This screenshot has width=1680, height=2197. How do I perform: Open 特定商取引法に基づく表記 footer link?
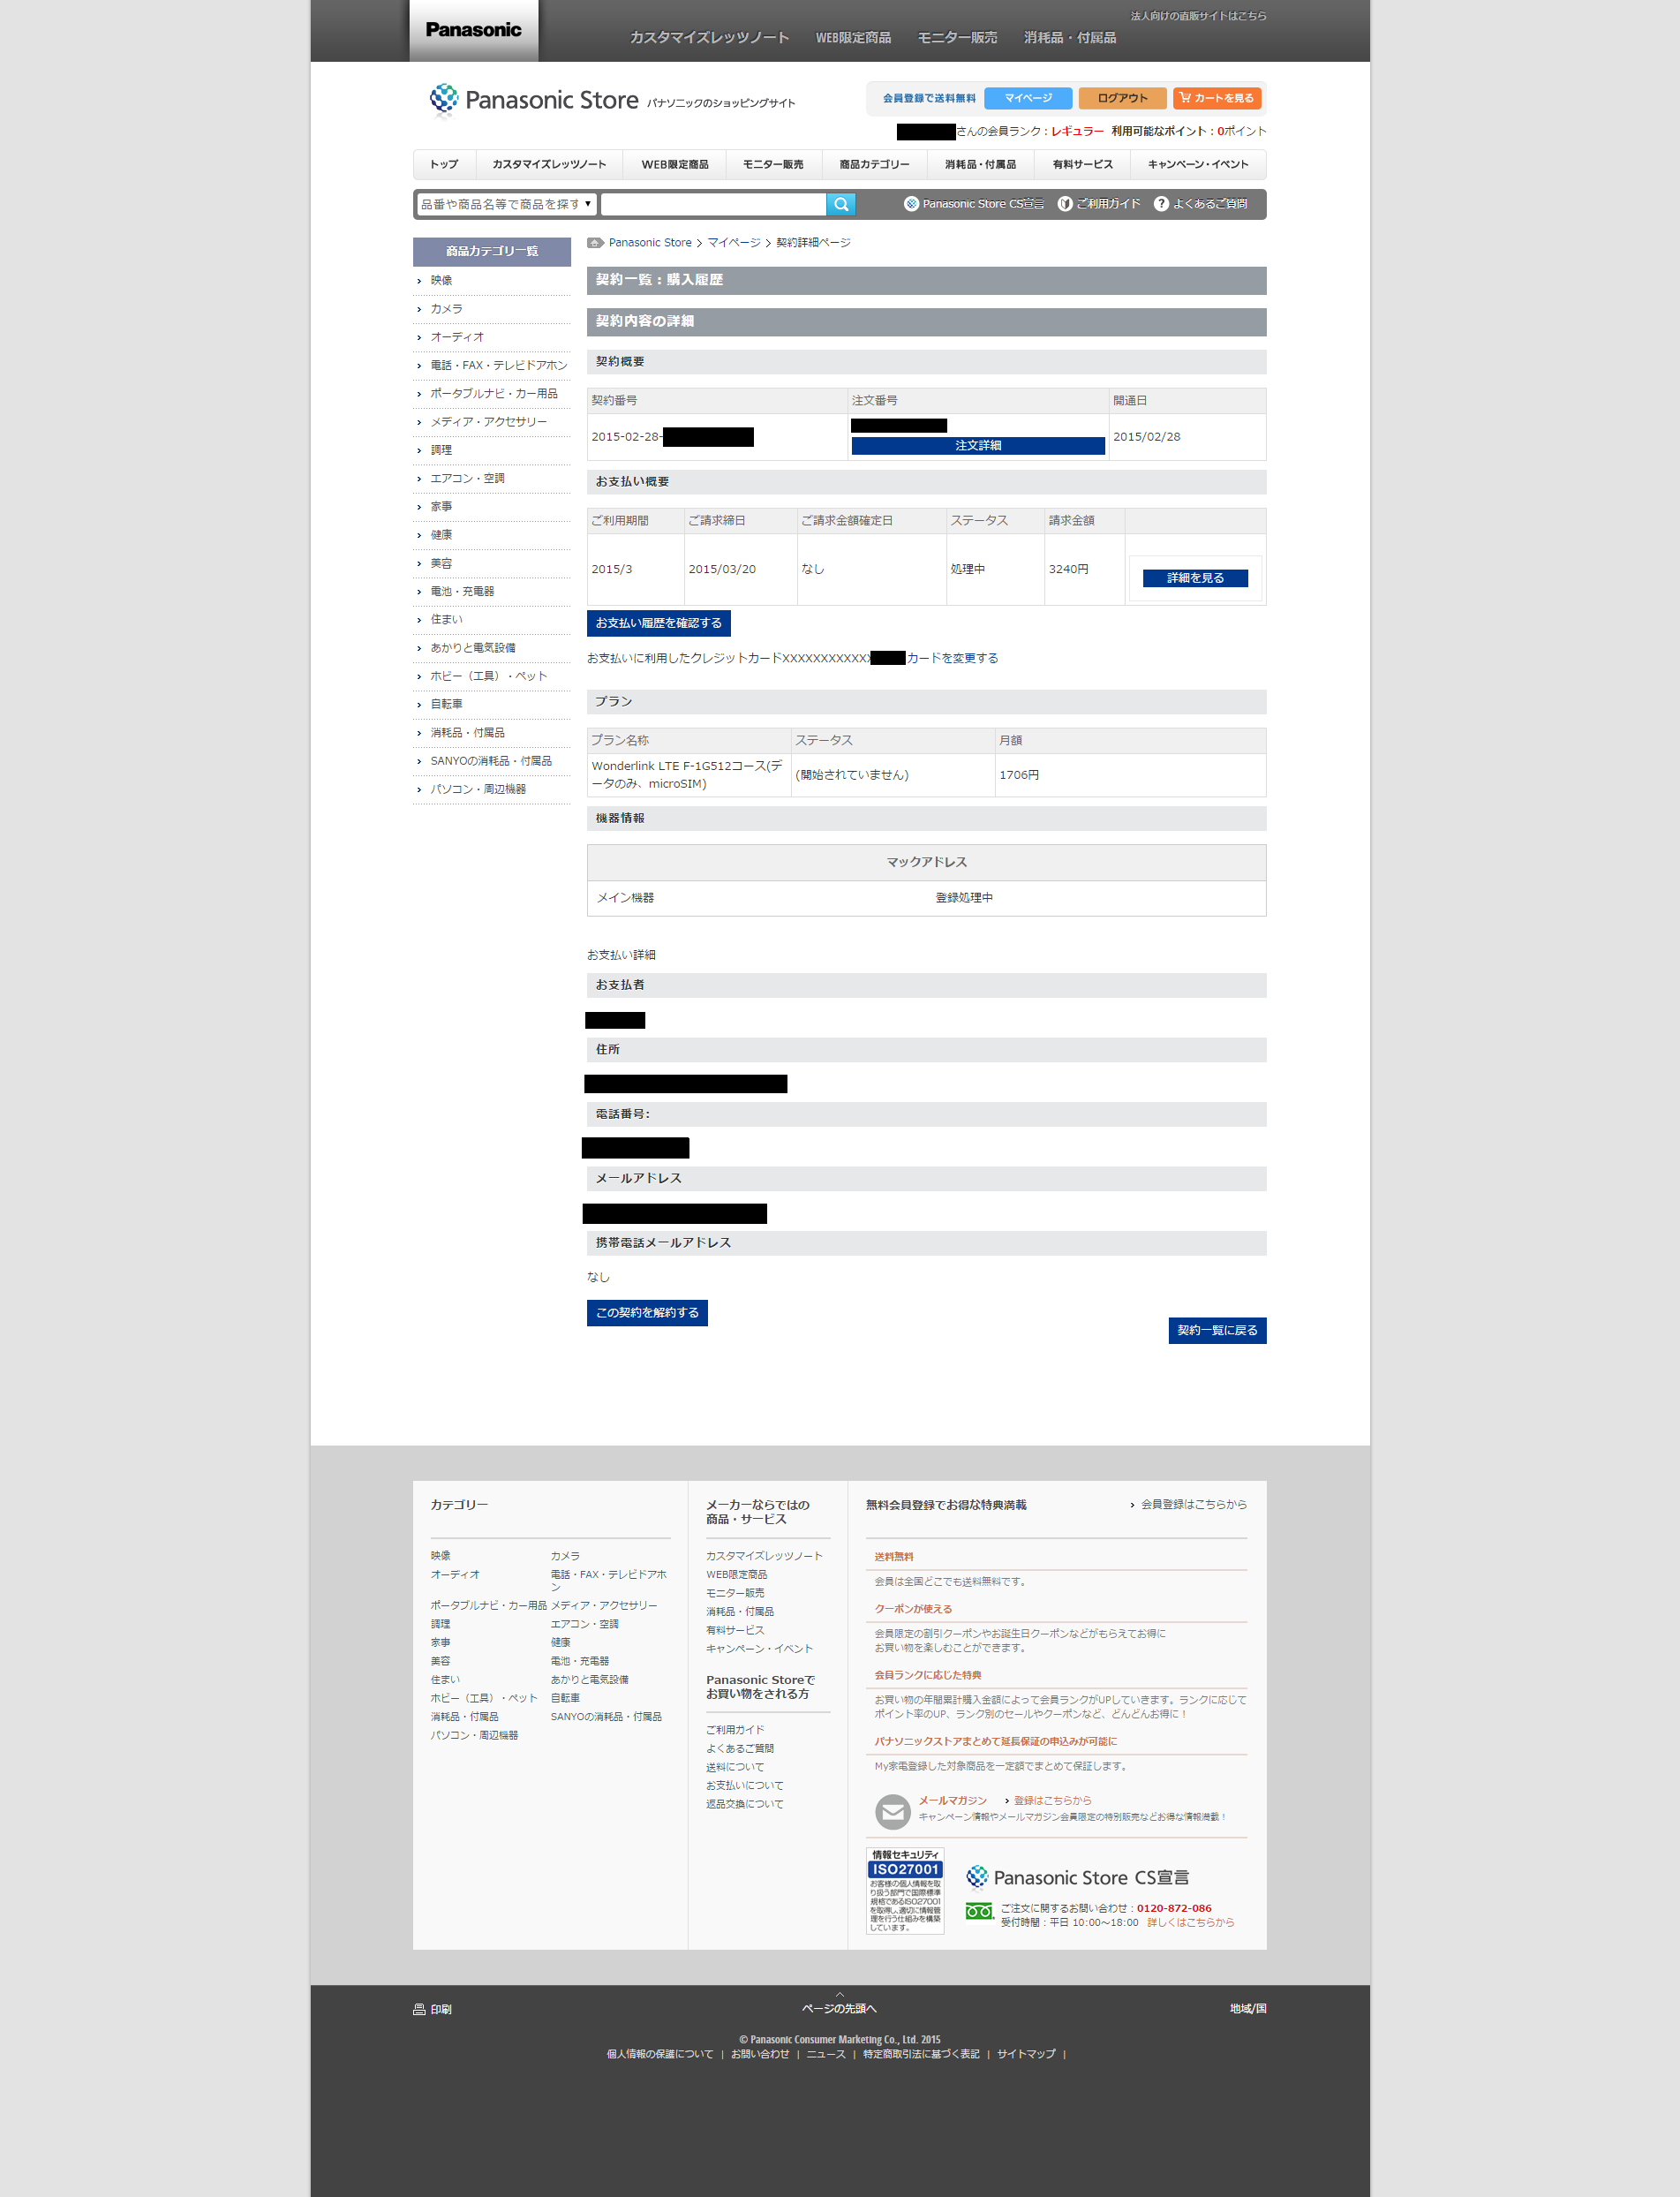coord(921,2053)
